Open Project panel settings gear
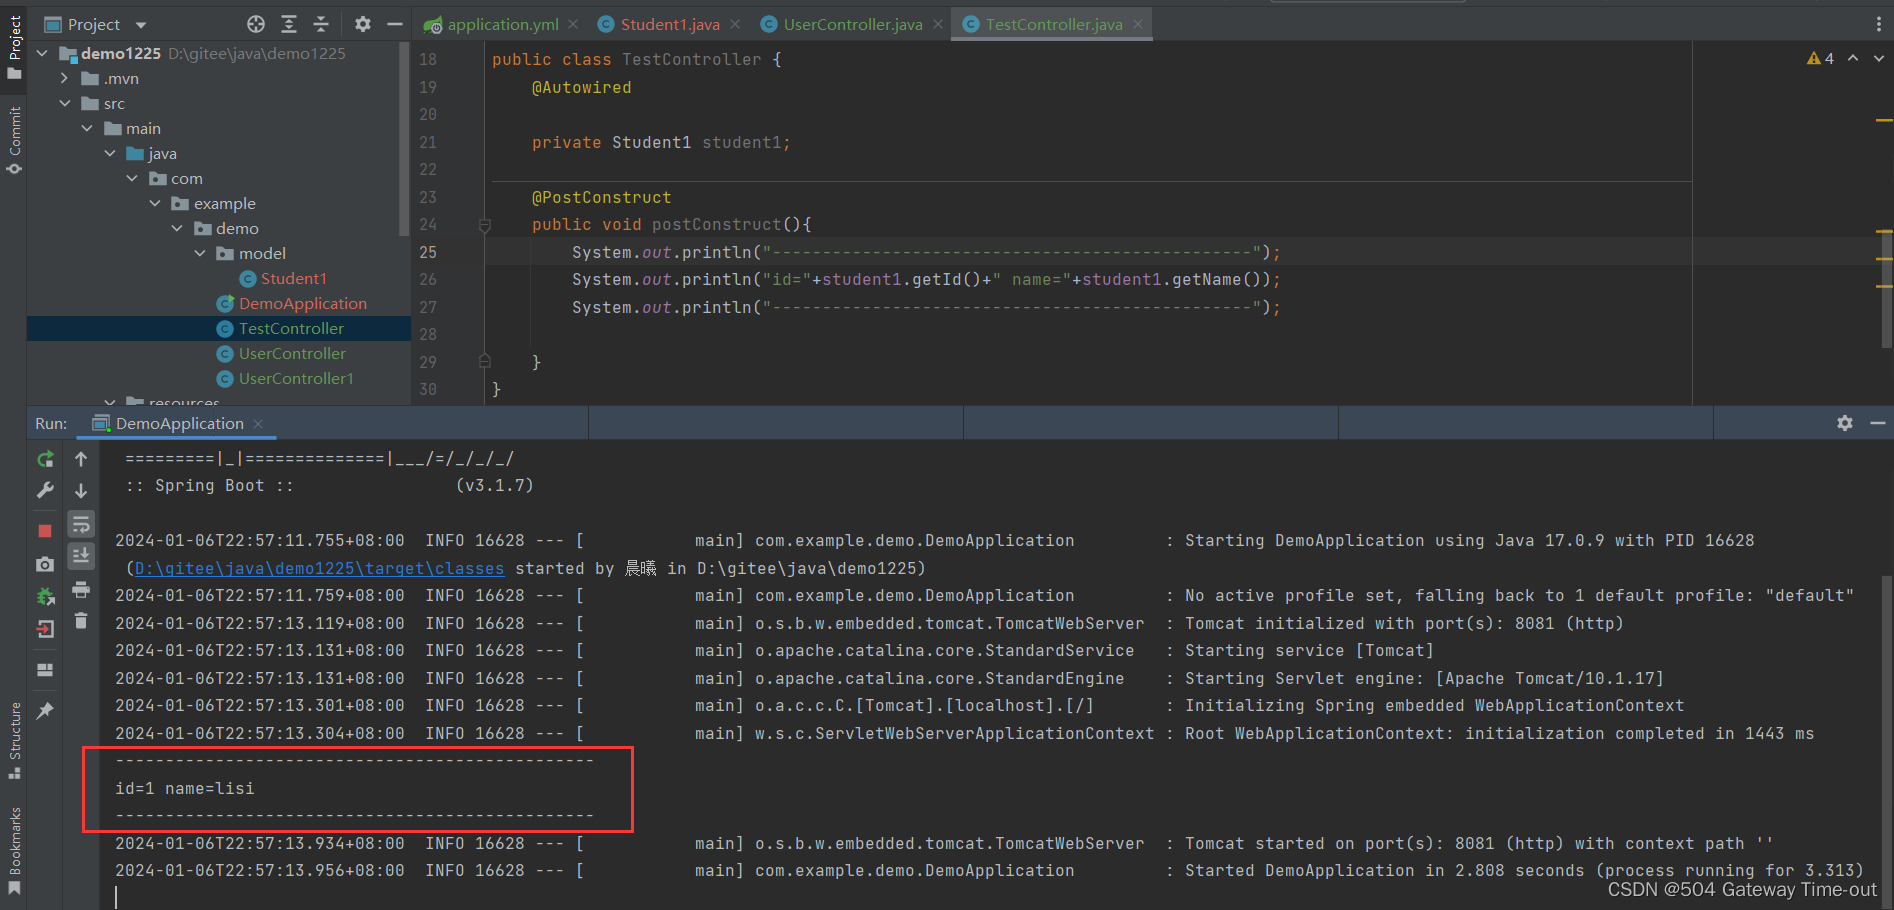This screenshot has height=910, width=1894. click(363, 24)
